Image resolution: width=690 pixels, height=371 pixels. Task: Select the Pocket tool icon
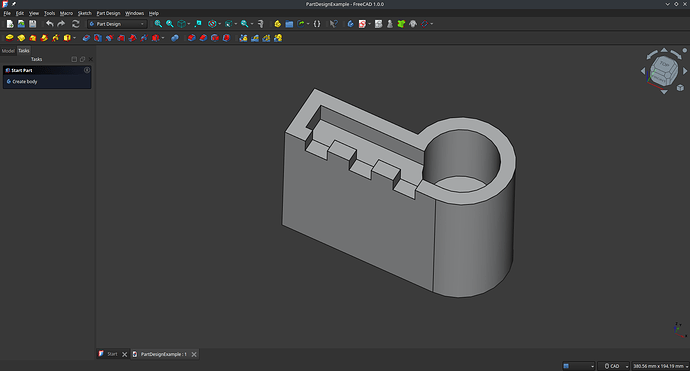[86, 38]
